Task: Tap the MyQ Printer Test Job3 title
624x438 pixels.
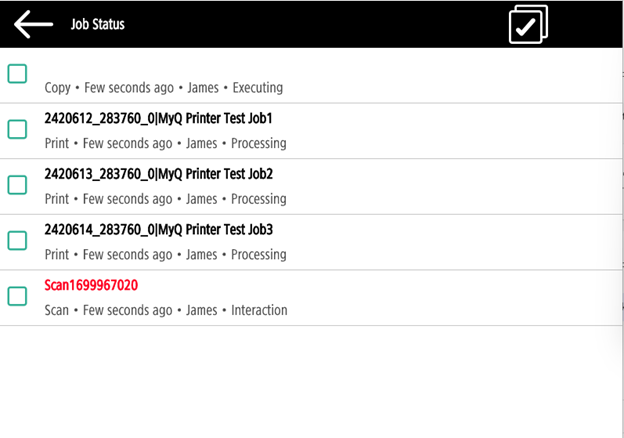Action: click(158, 230)
